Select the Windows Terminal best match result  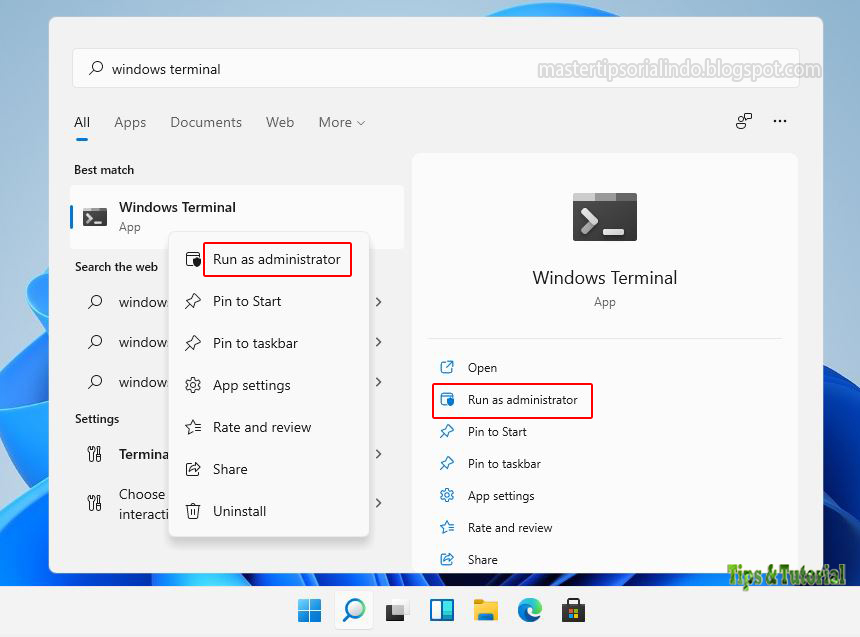click(237, 217)
